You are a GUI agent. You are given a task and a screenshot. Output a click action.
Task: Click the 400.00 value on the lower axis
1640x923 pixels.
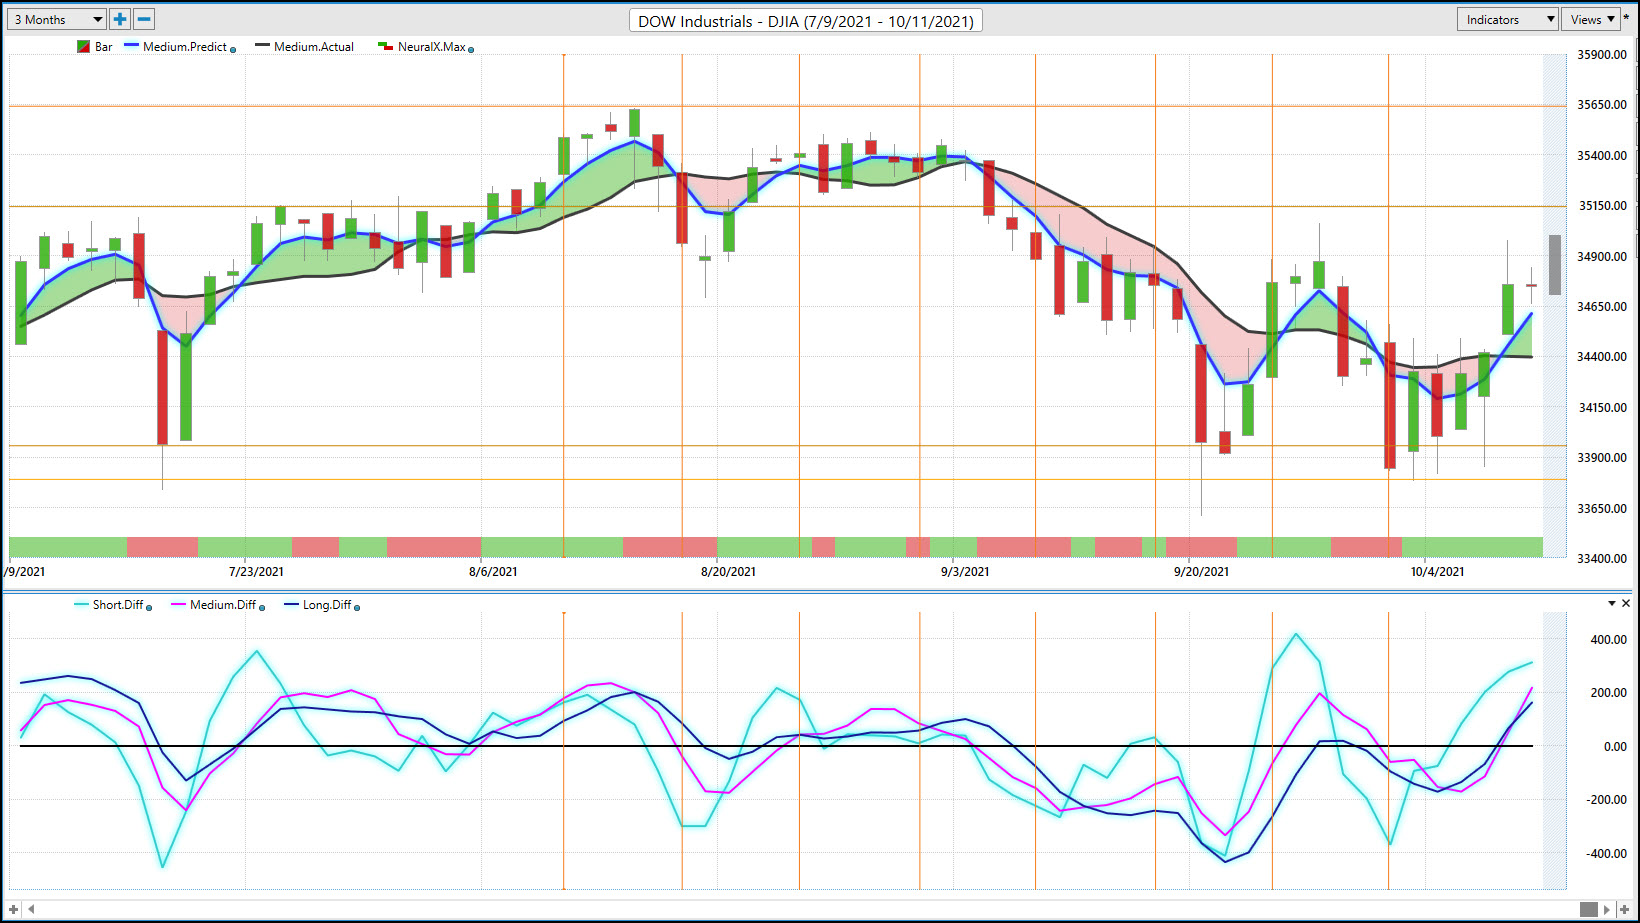1609,640
